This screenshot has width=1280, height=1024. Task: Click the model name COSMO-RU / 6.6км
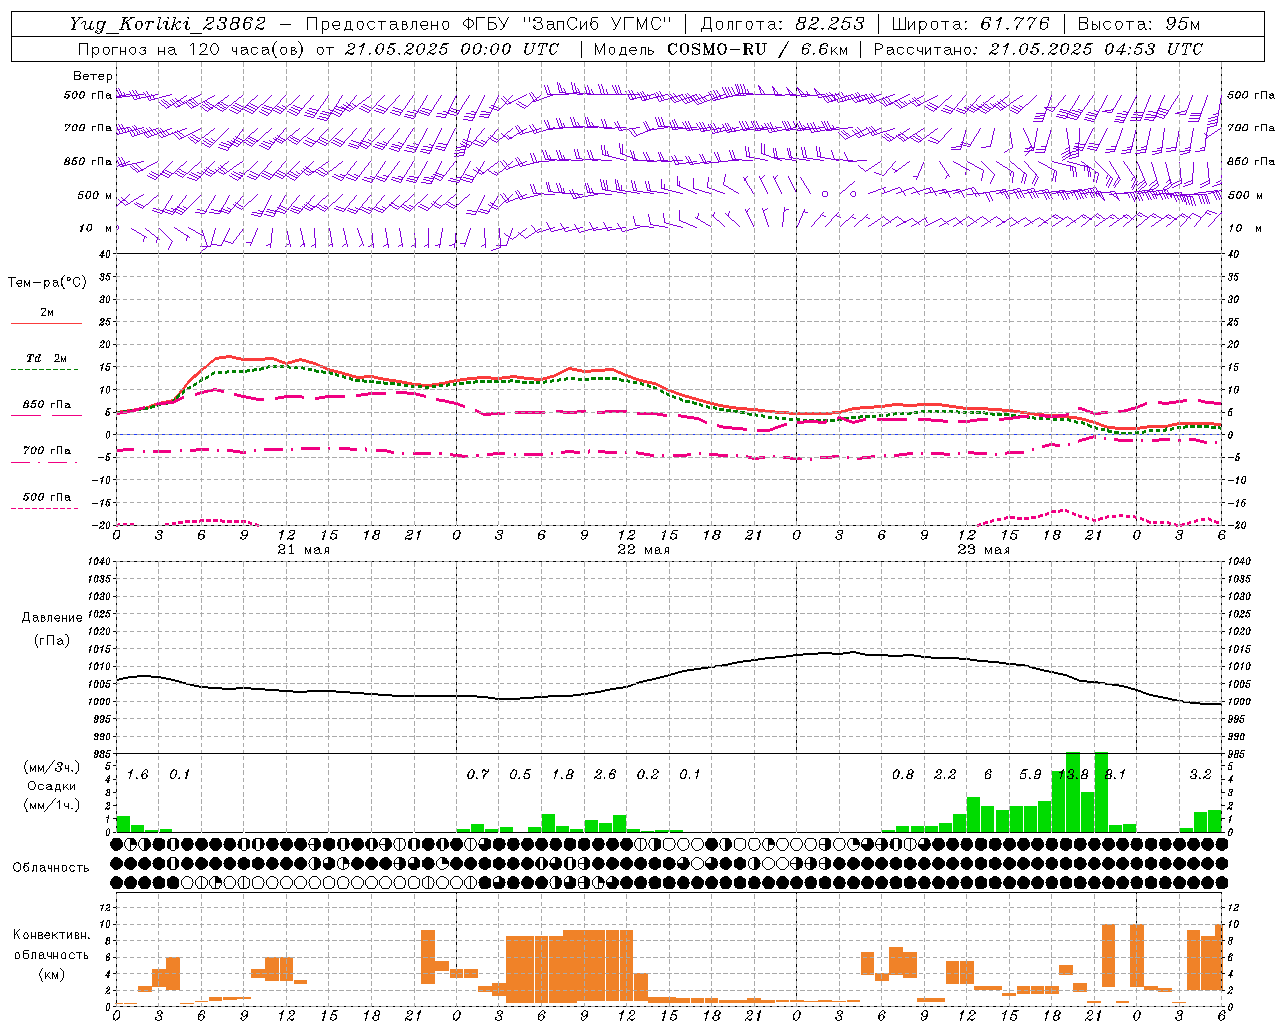click(757, 49)
